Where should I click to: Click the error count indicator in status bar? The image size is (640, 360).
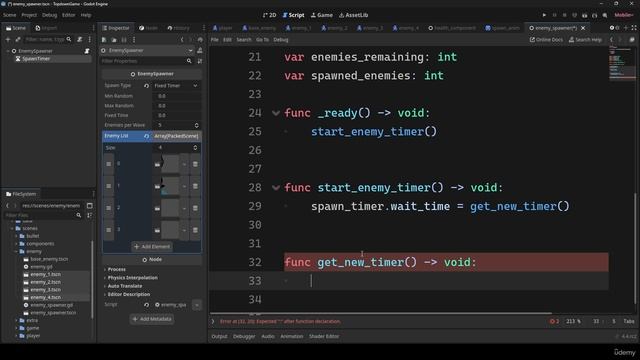[x=554, y=321]
